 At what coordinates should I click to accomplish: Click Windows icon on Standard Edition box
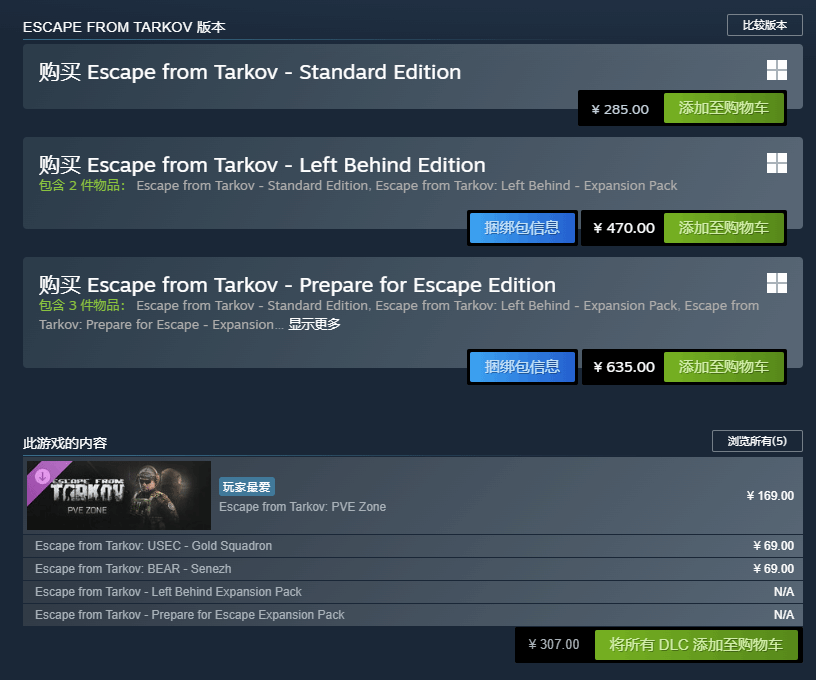pos(776,70)
